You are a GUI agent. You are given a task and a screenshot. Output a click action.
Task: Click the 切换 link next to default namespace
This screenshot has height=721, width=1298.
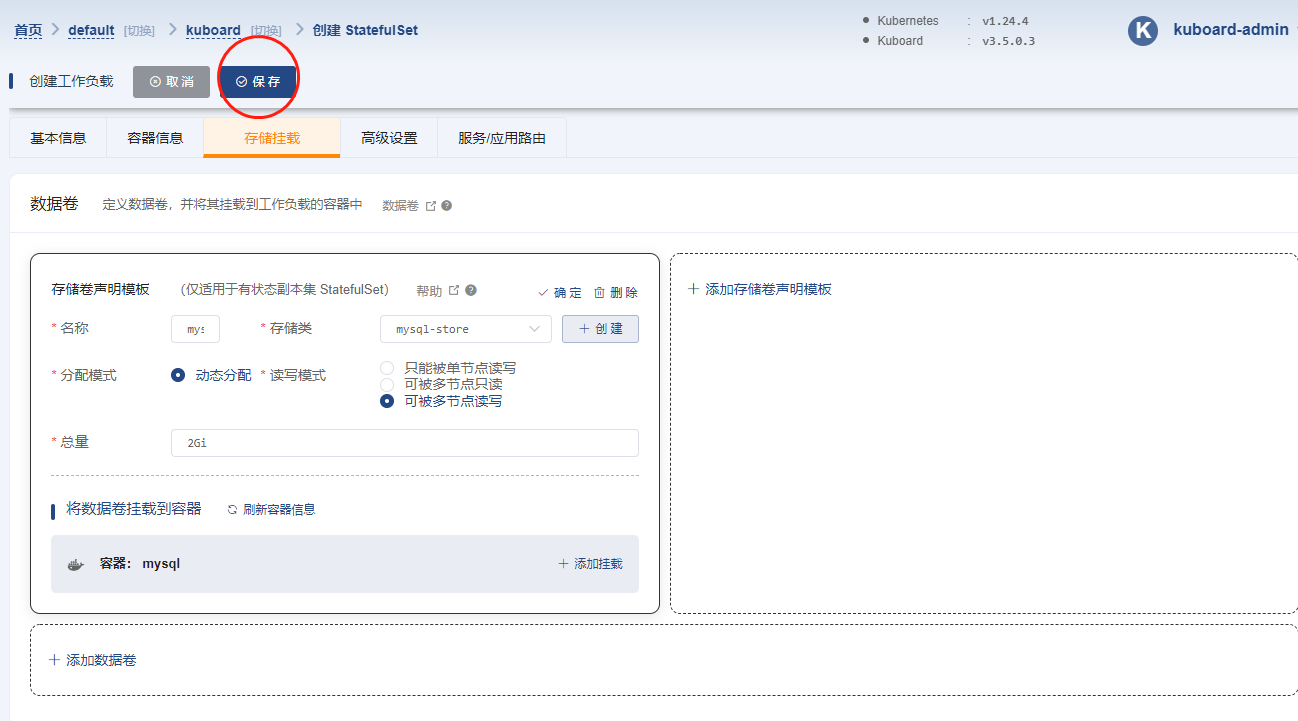[139, 31]
